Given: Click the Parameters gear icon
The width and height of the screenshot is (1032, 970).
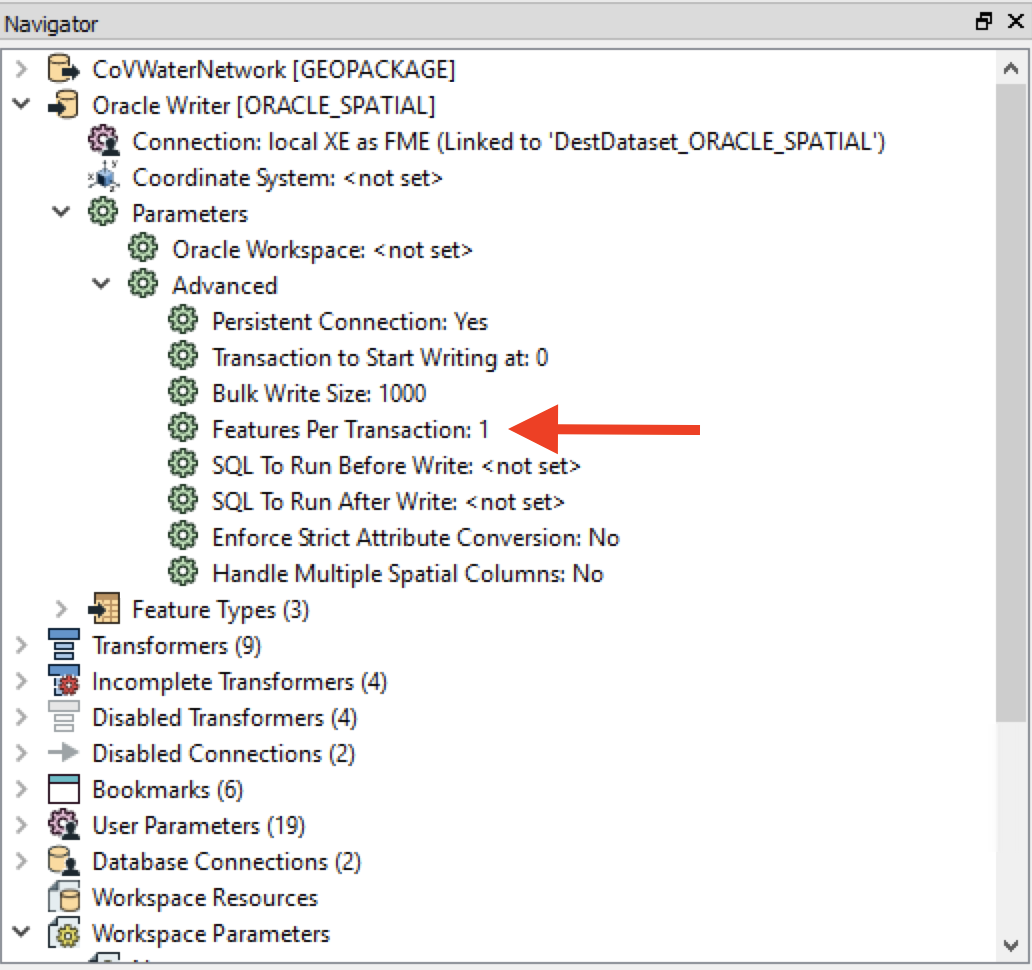Looking at the screenshot, I should tap(103, 213).
